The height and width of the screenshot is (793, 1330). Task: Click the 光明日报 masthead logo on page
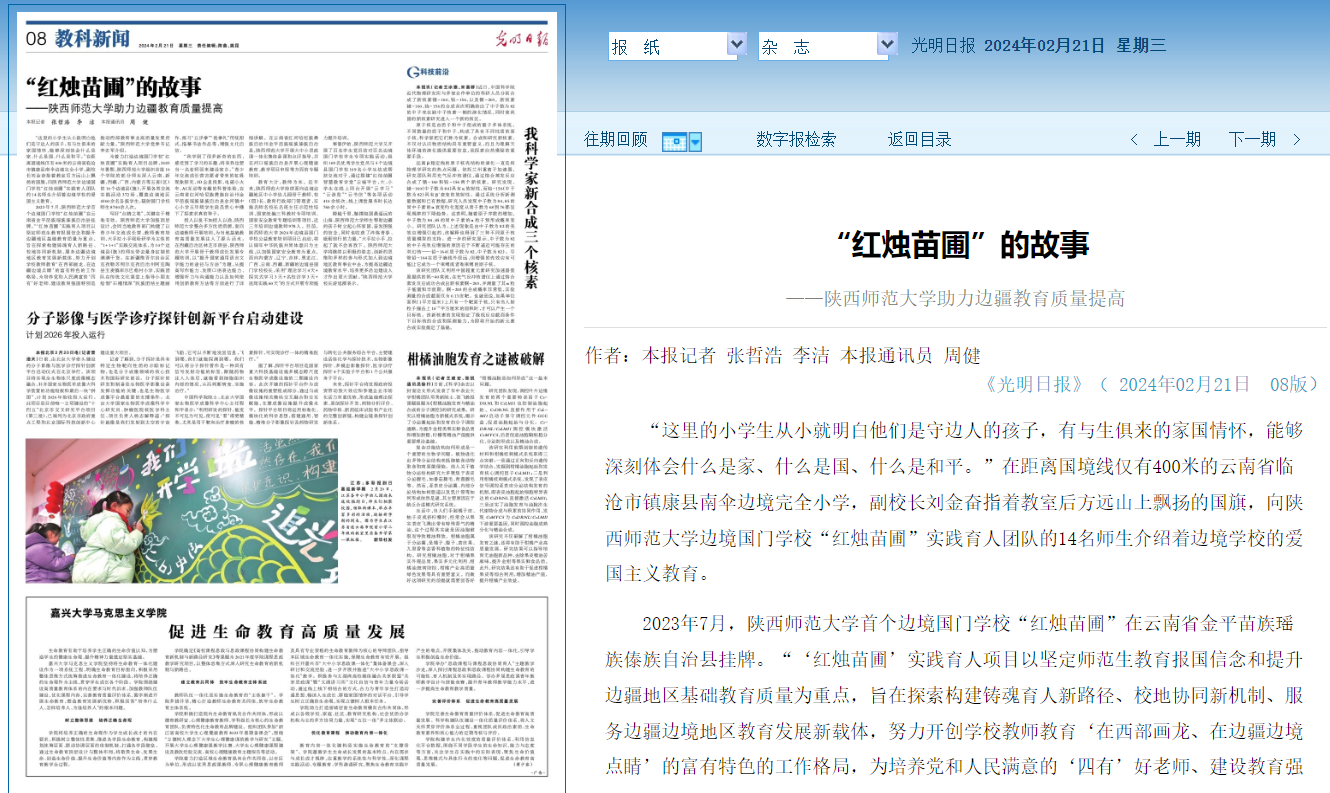(x=523, y=38)
